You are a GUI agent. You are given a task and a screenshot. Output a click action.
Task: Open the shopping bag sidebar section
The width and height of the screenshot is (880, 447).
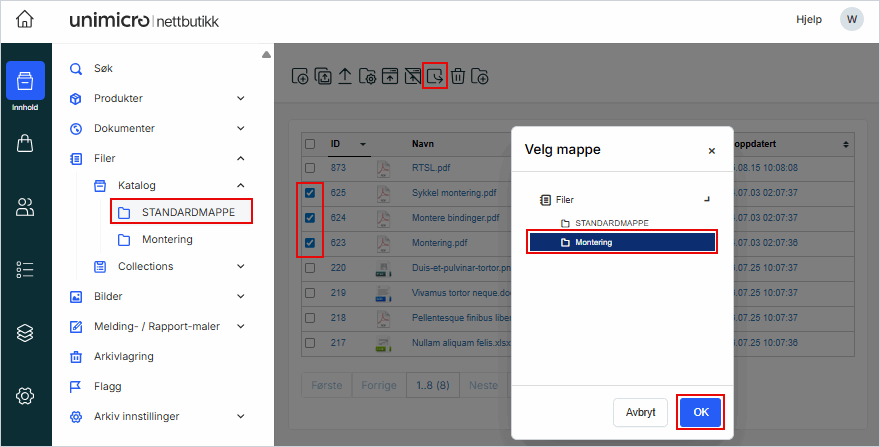(x=26, y=144)
